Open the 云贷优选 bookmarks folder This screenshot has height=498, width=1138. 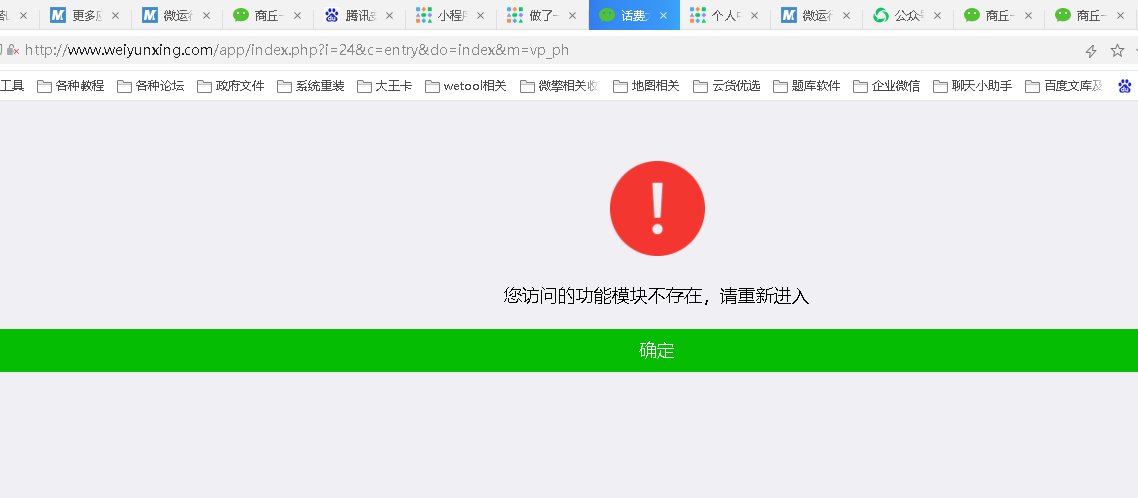(727, 86)
